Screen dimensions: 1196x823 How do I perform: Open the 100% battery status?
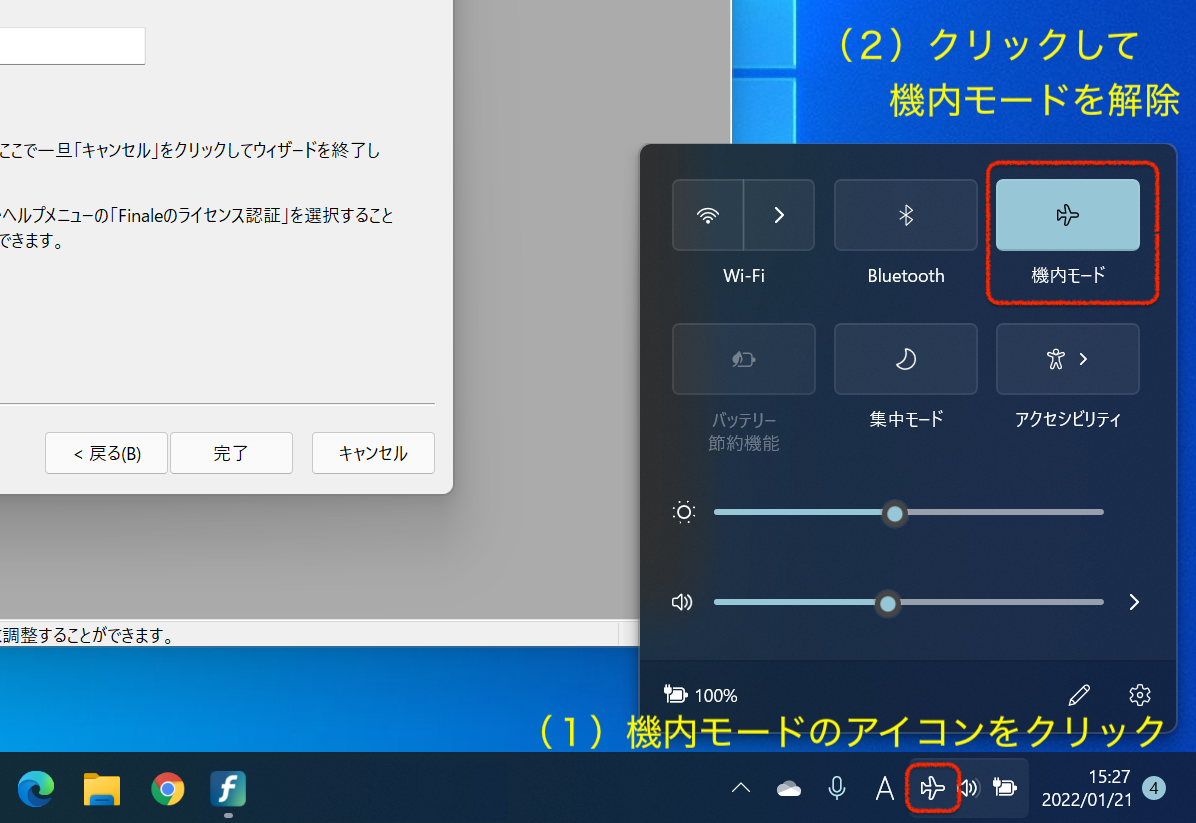(x=700, y=695)
